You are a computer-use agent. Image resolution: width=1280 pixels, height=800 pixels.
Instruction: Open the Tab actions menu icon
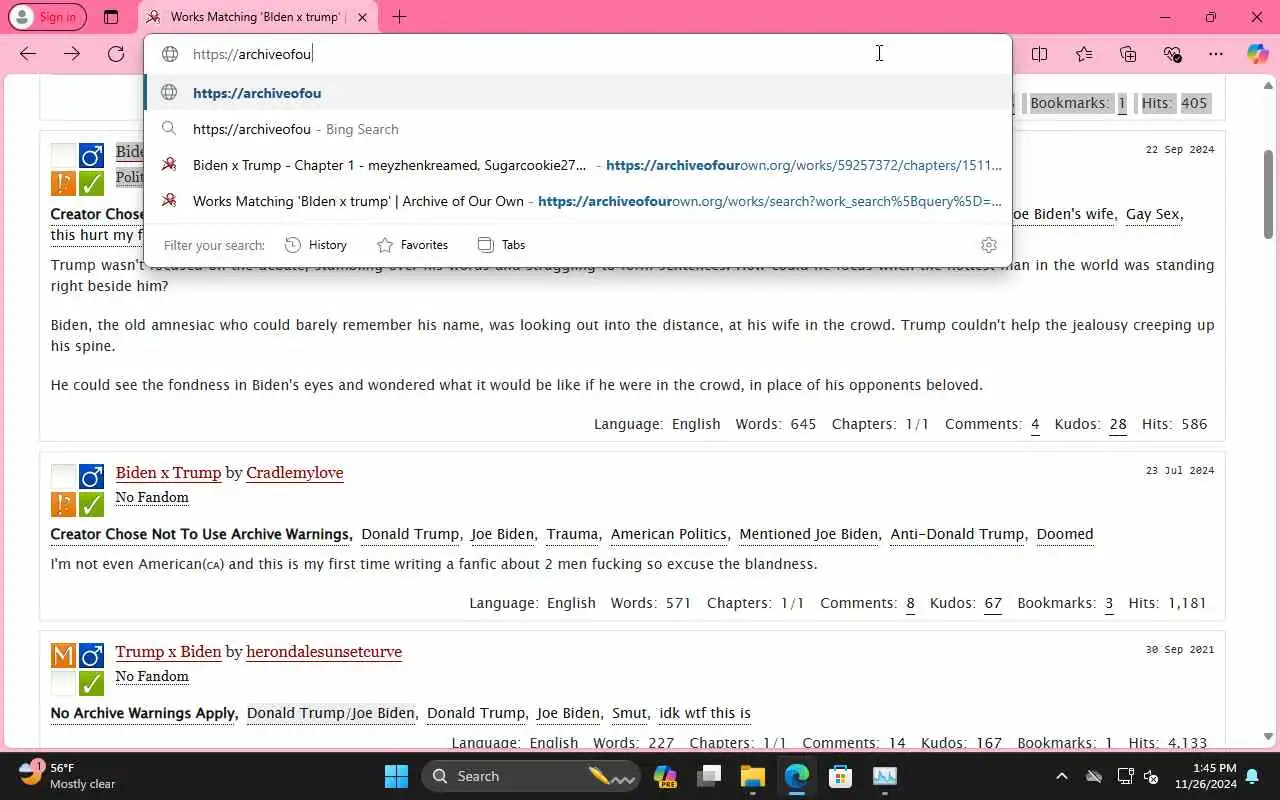point(111,17)
